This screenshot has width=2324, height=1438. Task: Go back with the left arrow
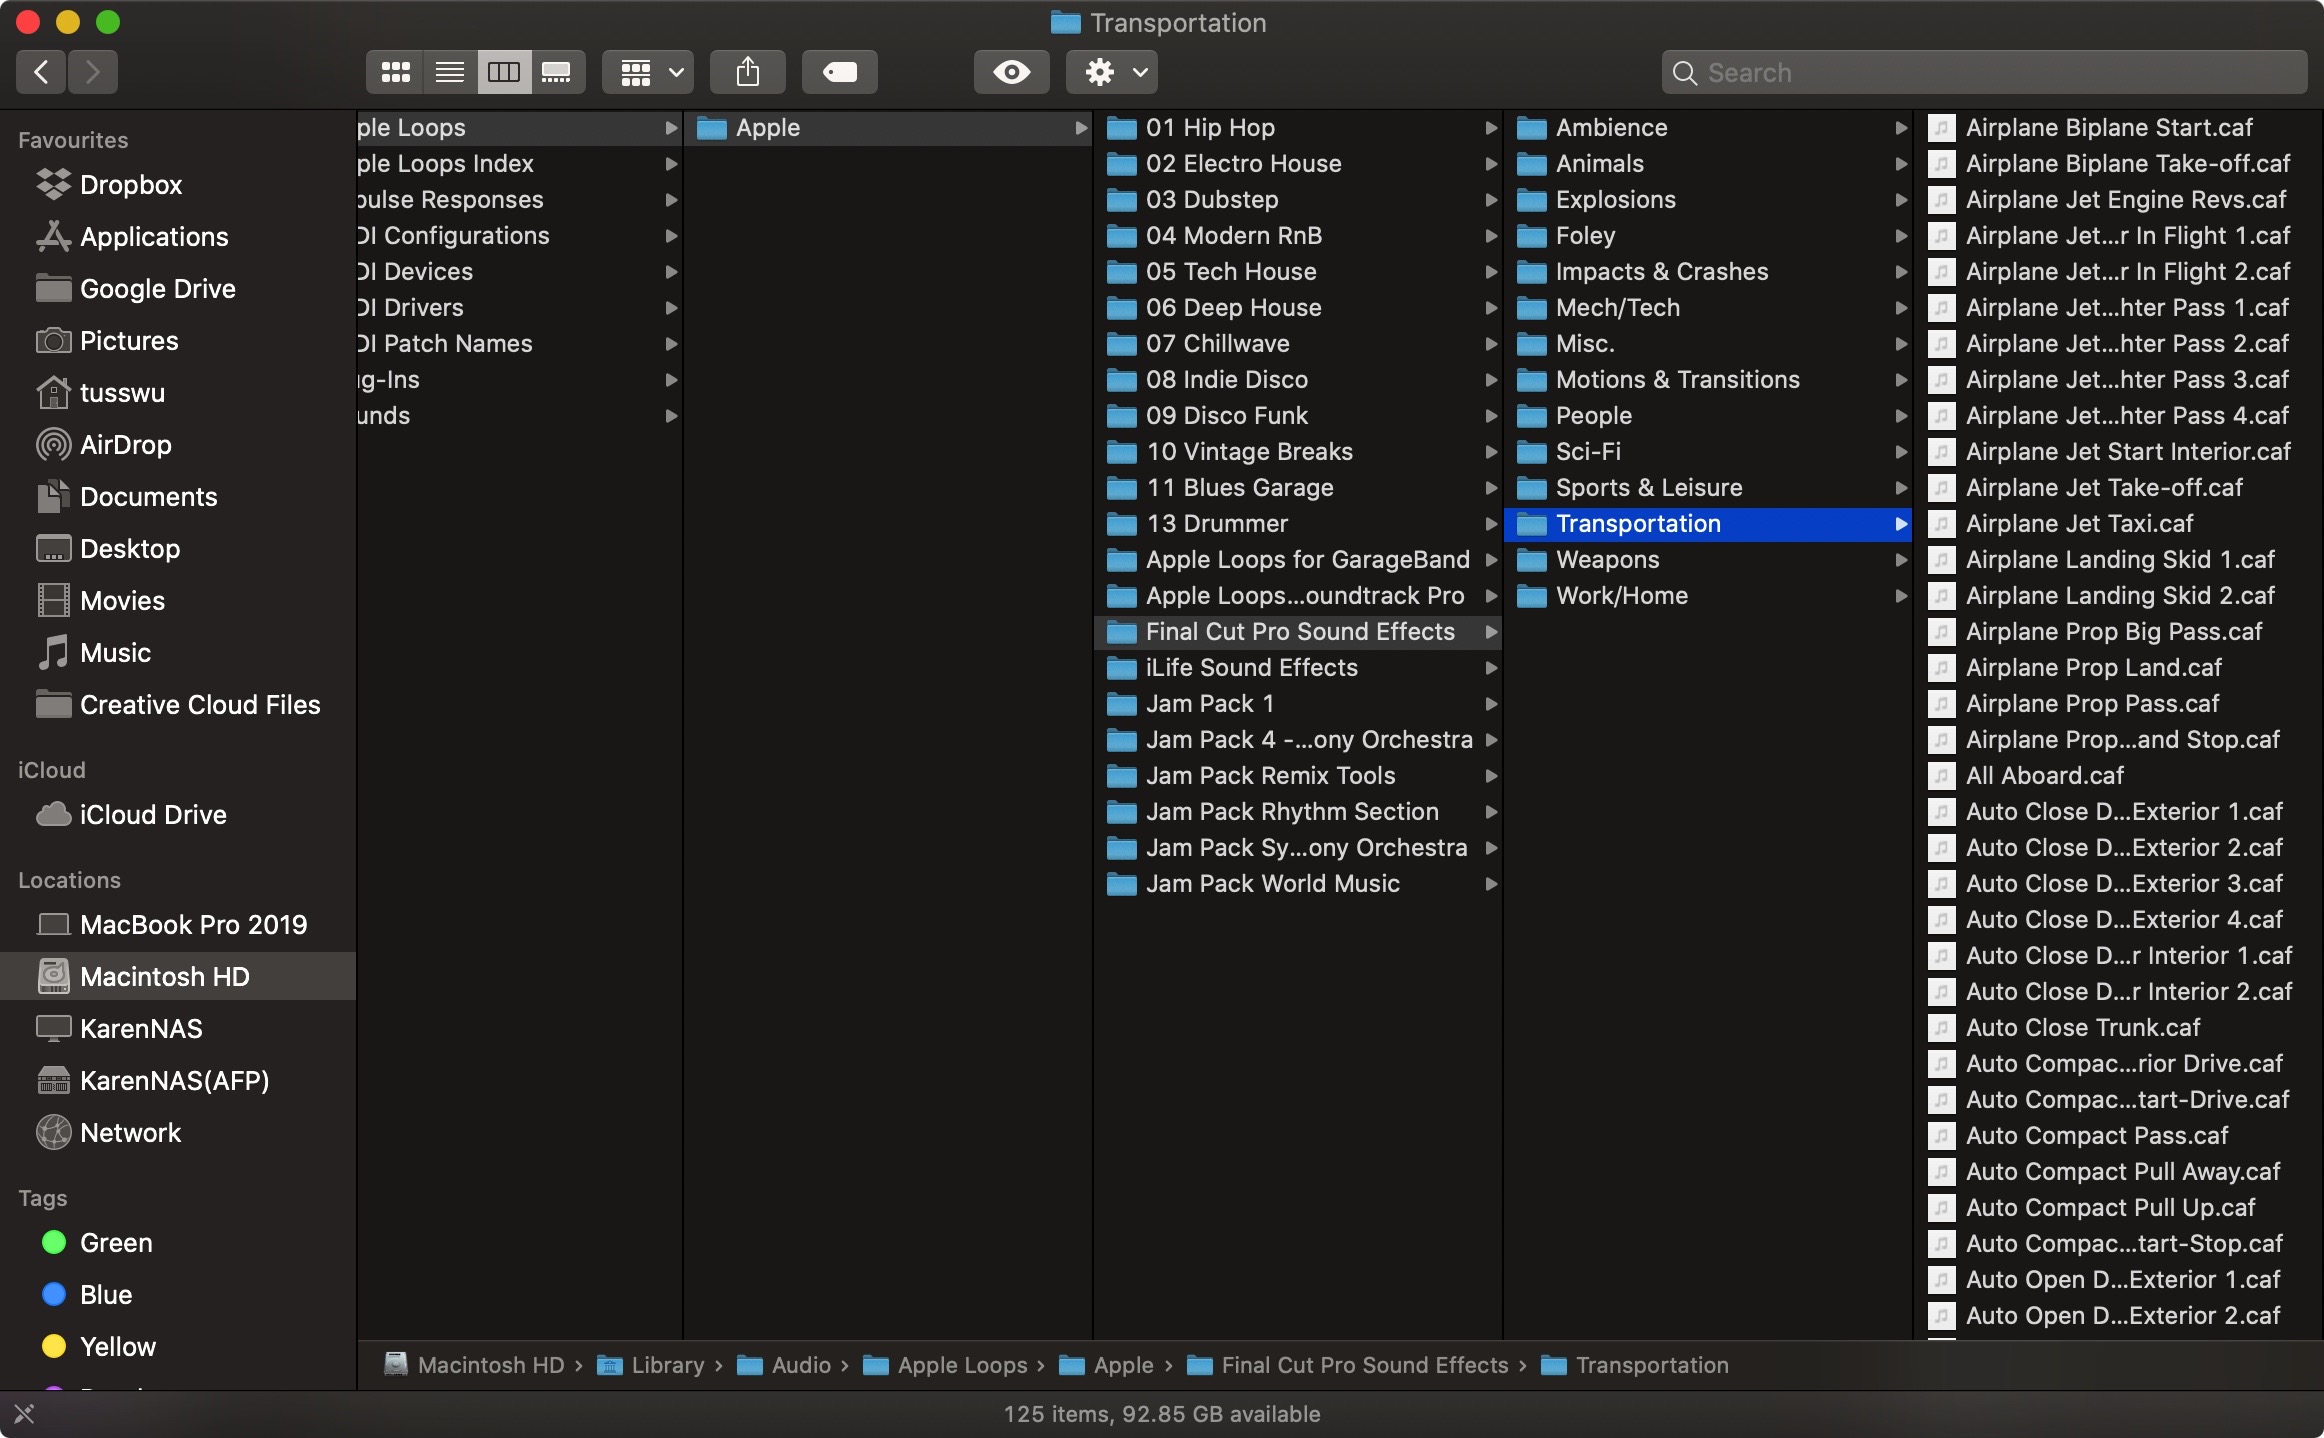coord(41,72)
